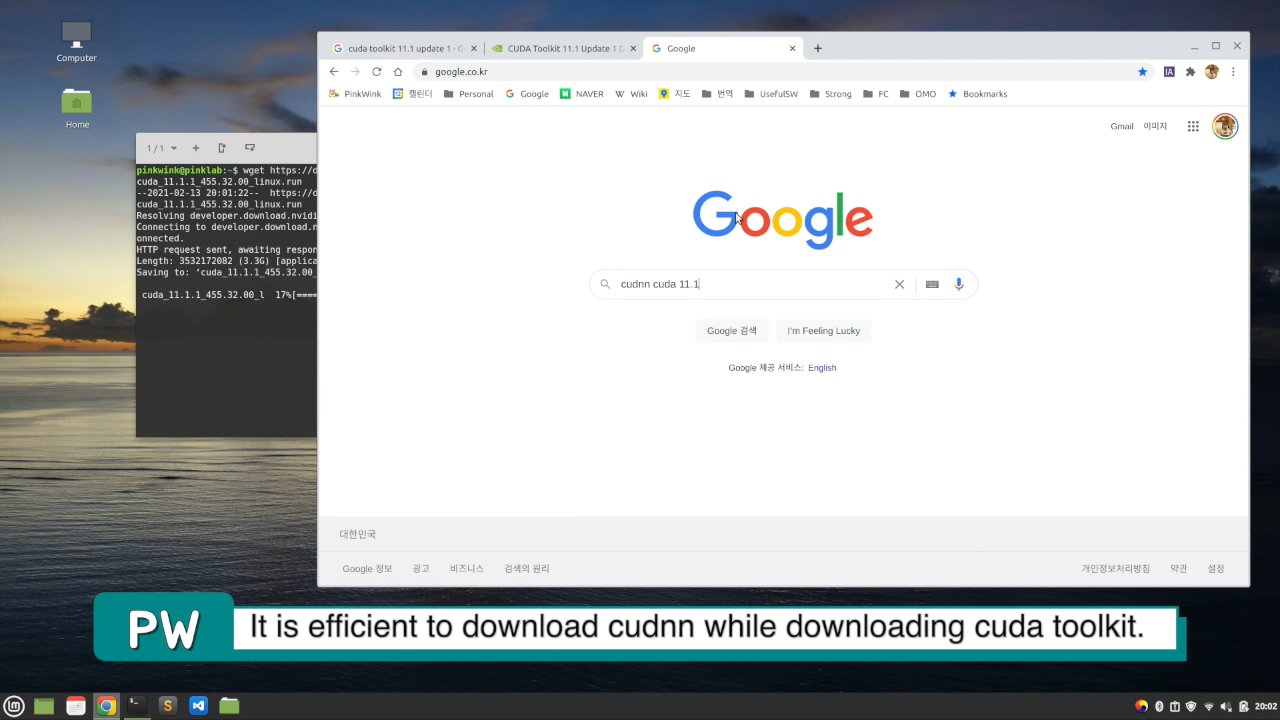Image resolution: width=1280 pixels, height=720 pixels.
Task: Open the Personal bookmarks folder
Action: coord(468,94)
